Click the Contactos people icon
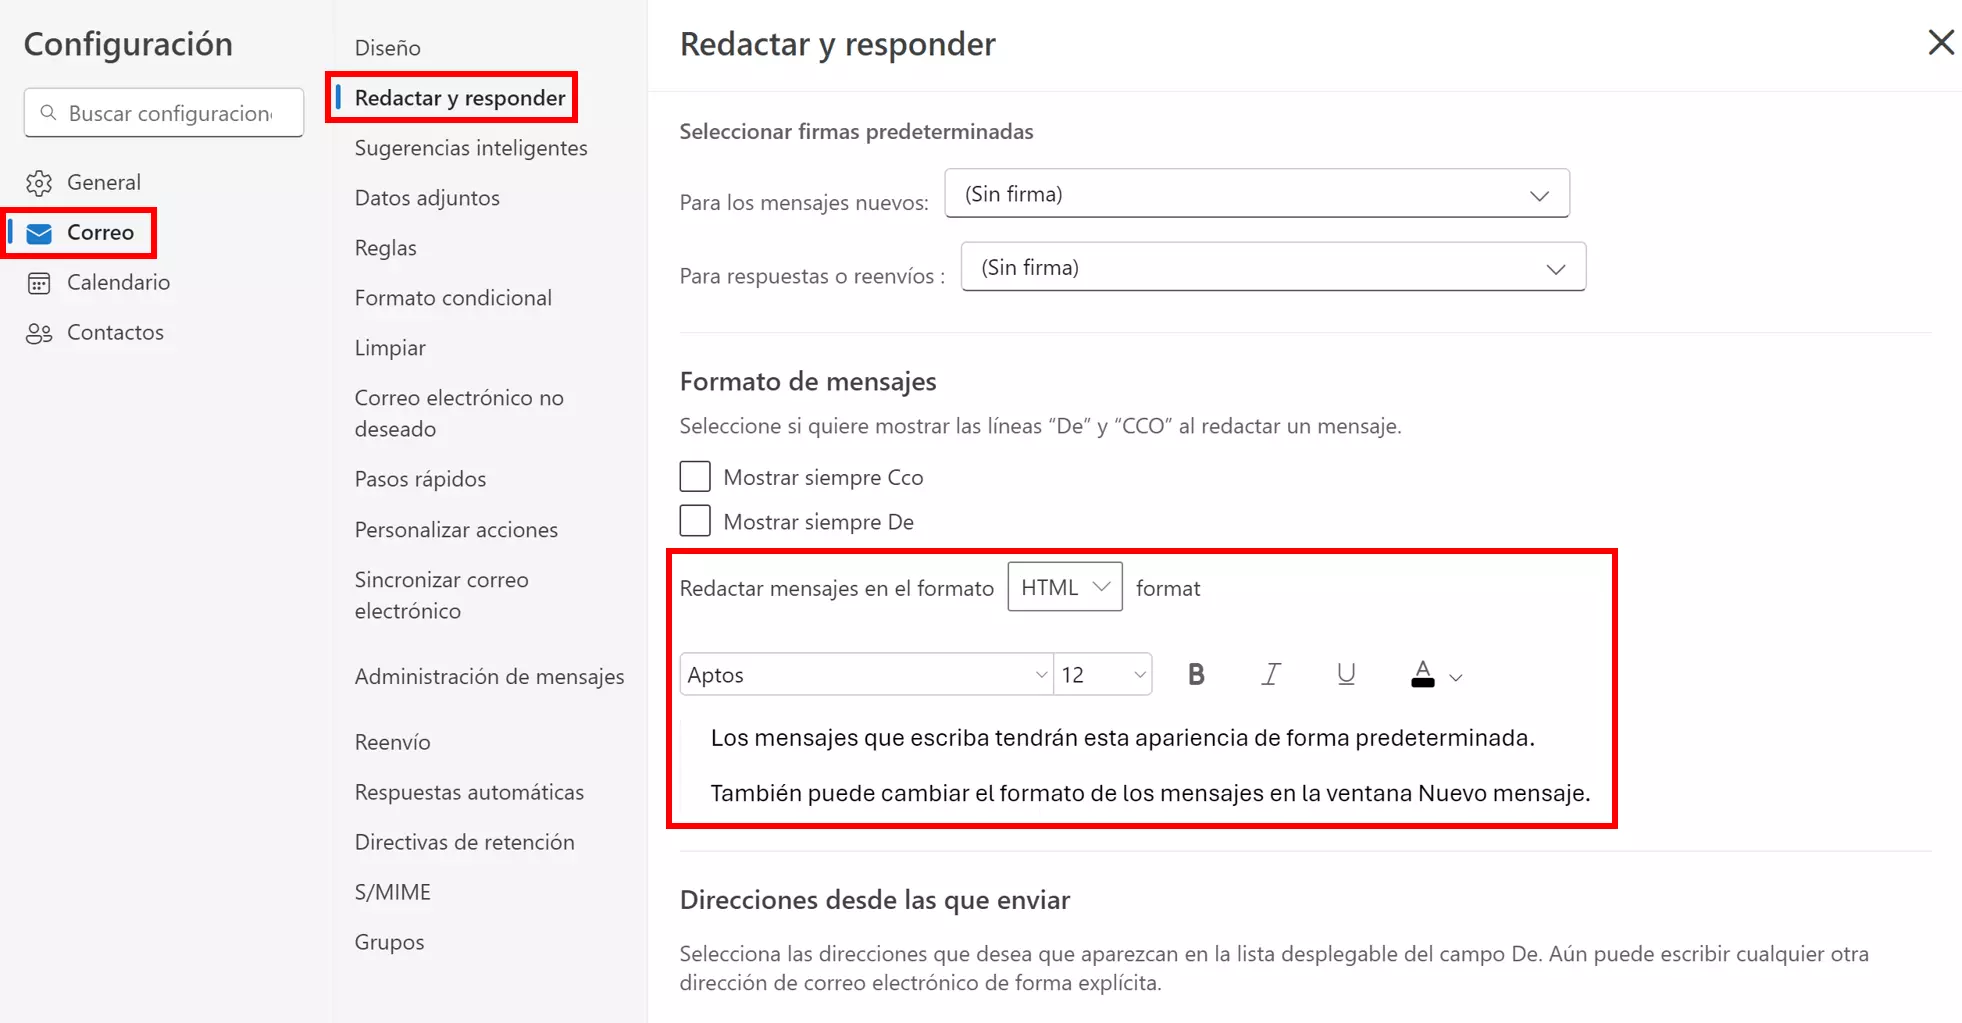The height and width of the screenshot is (1023, 1962). click(39, 333)
